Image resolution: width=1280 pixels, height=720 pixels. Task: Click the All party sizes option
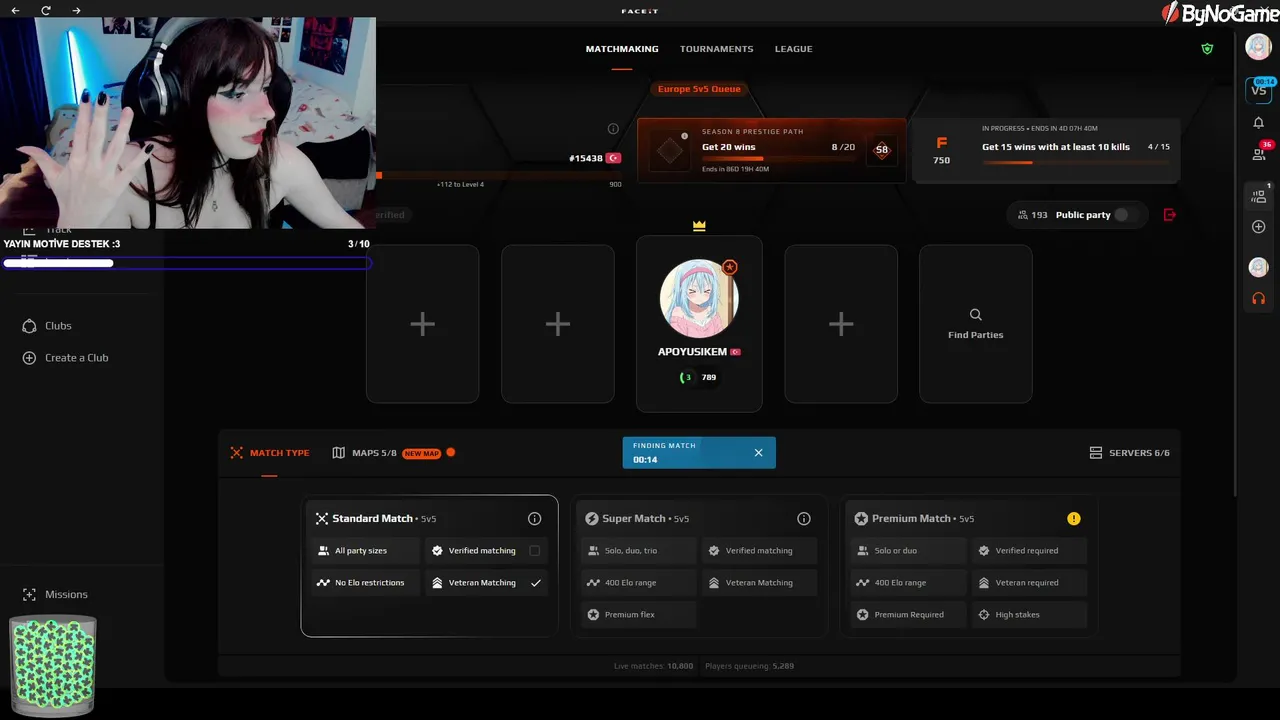point(367,550)
